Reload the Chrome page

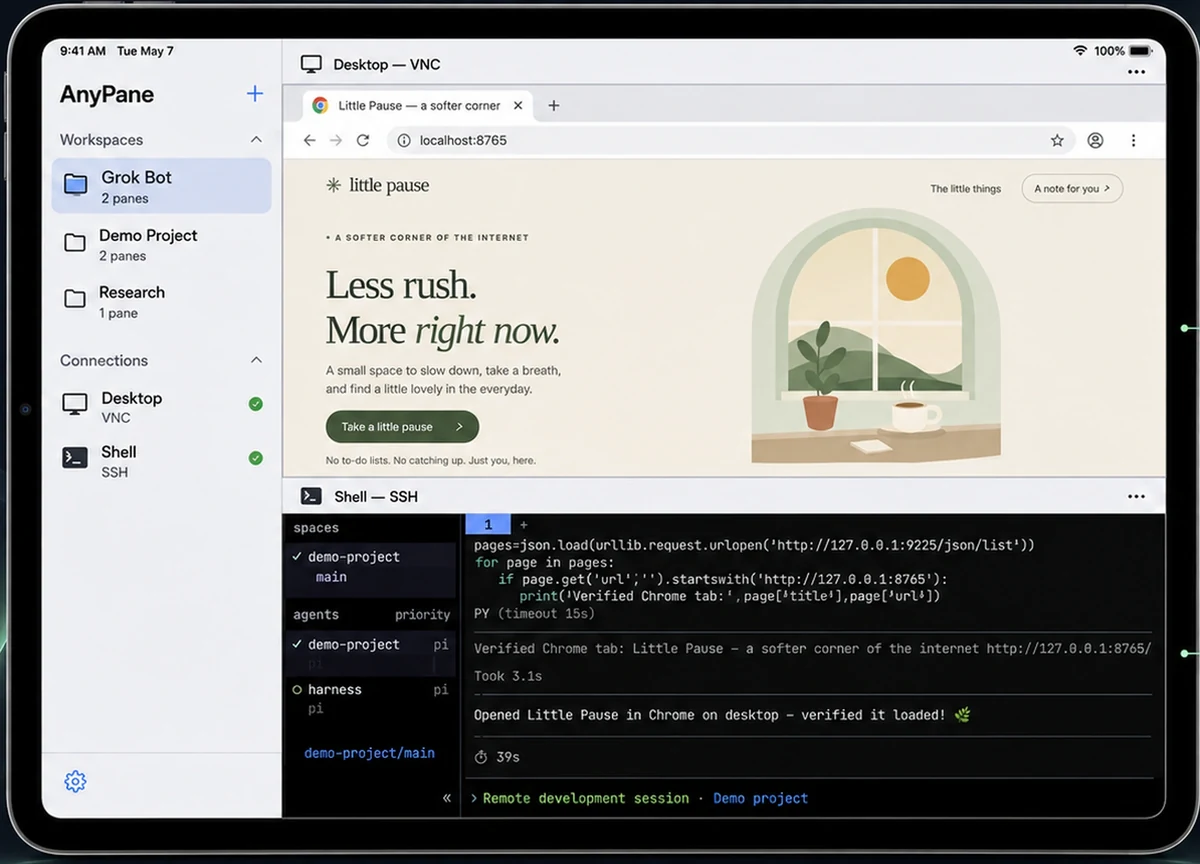pyautogui.click(x=363, y=141)
